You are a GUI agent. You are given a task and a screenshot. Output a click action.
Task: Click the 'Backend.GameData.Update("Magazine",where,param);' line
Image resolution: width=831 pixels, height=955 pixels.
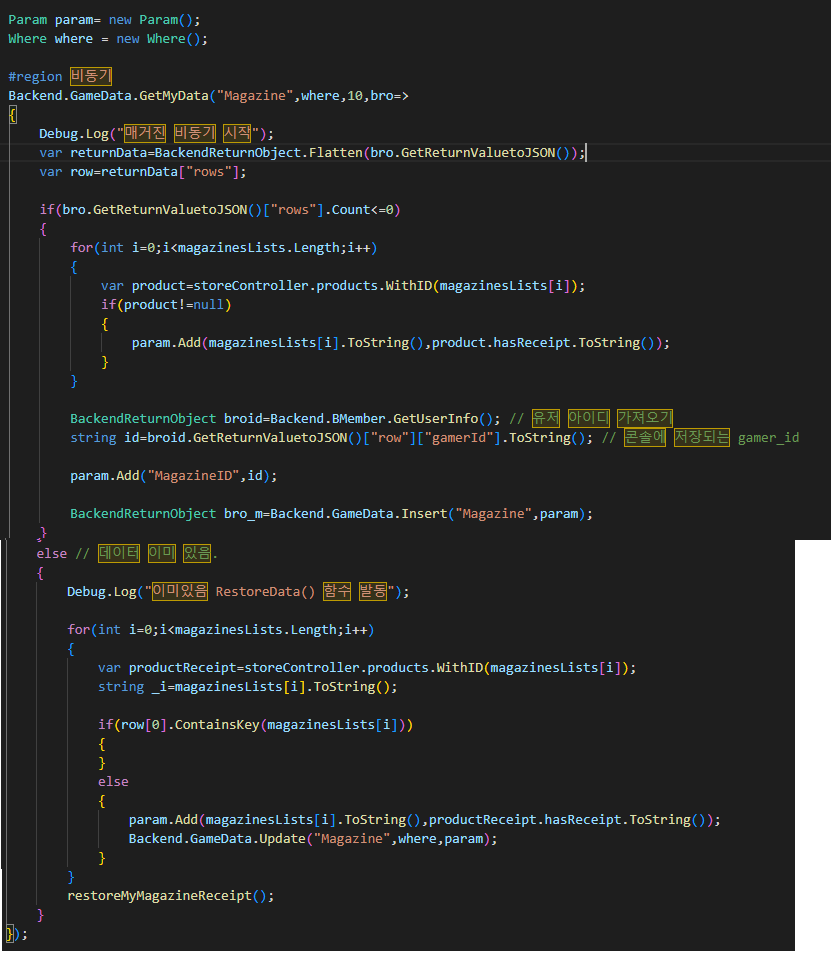click(313, 839)
